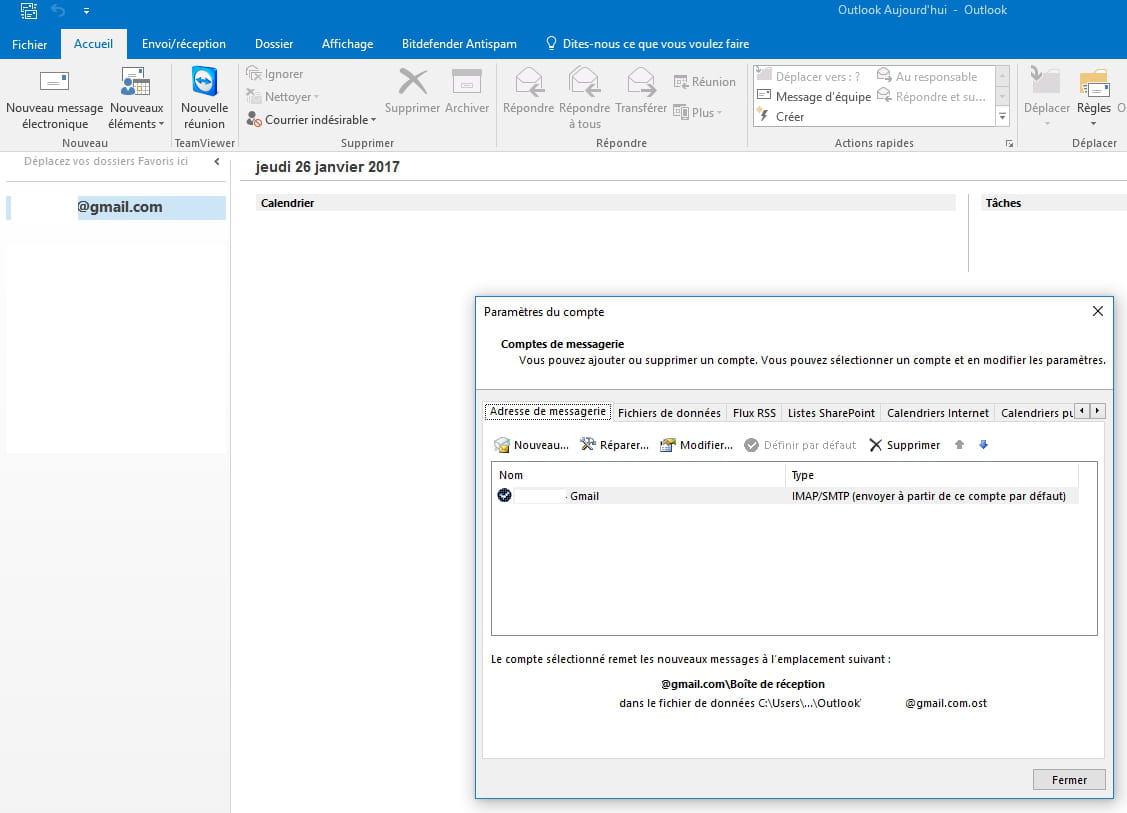Move account up with arrow icon
The image size is (1127, 813).
pos(959,445)
